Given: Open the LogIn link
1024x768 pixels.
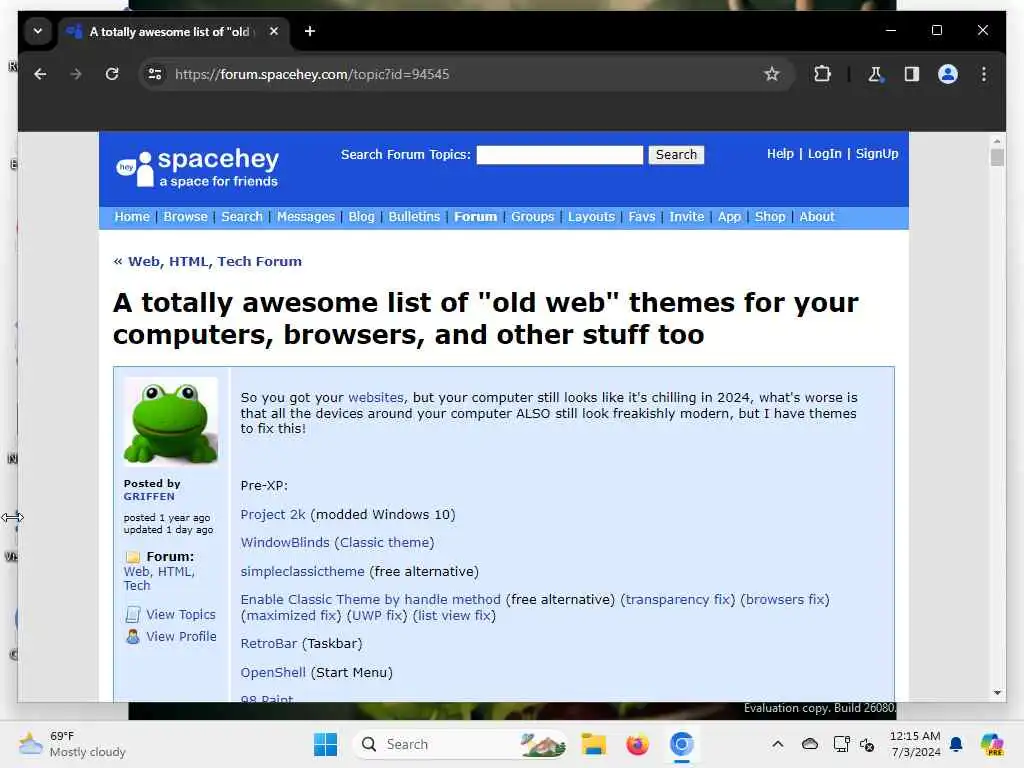Looking at the screenshot, I should tap(824, 154).
